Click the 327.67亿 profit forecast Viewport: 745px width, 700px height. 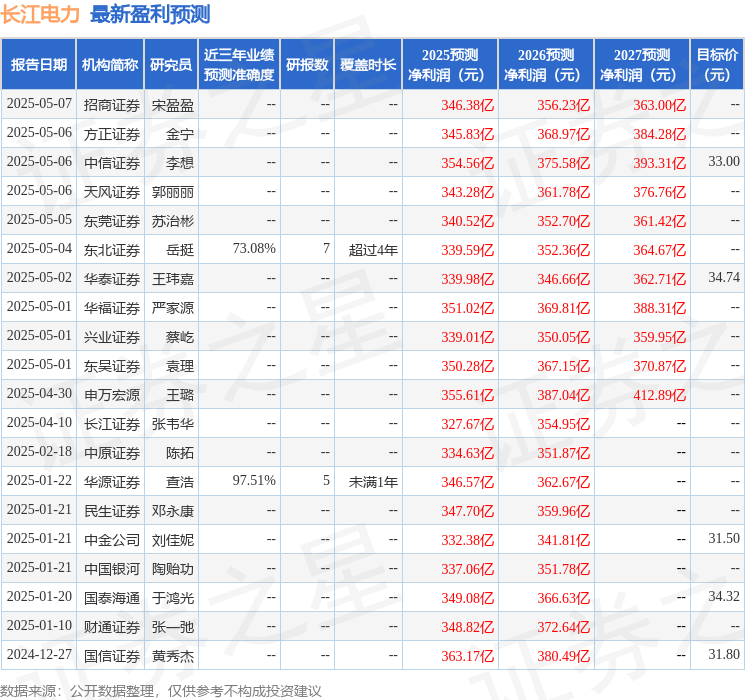pos(468,424)
